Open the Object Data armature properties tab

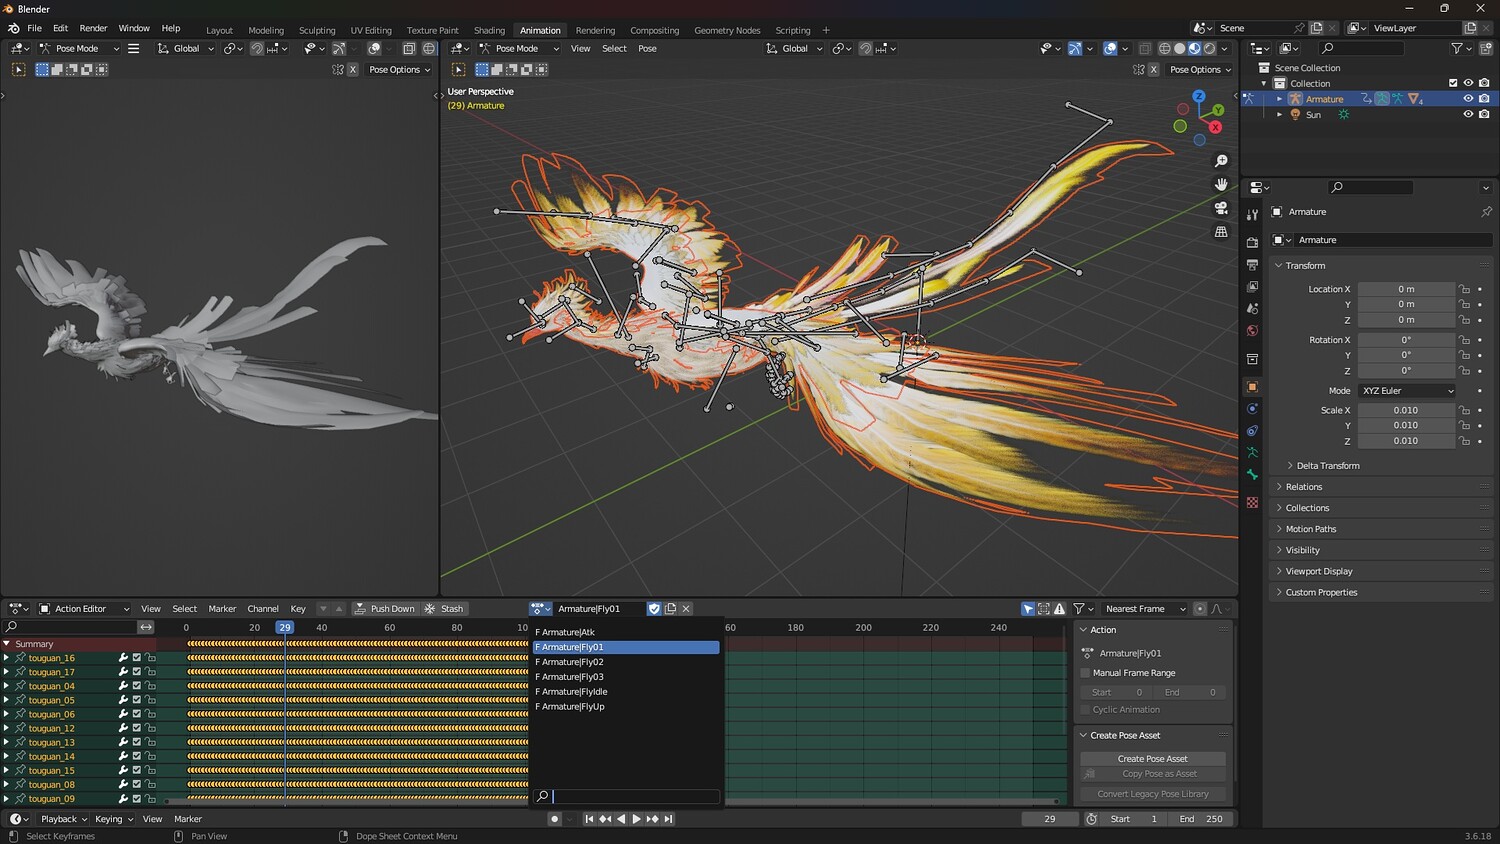coord(1252,453)
